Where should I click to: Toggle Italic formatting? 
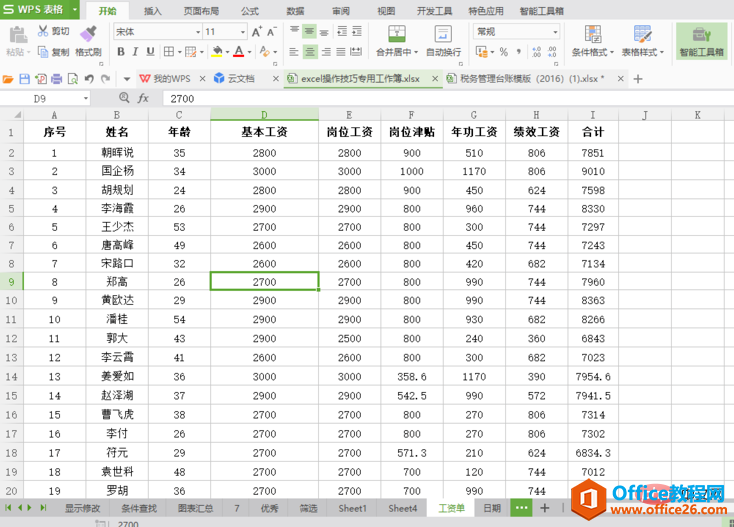click(x=135, y=51)
